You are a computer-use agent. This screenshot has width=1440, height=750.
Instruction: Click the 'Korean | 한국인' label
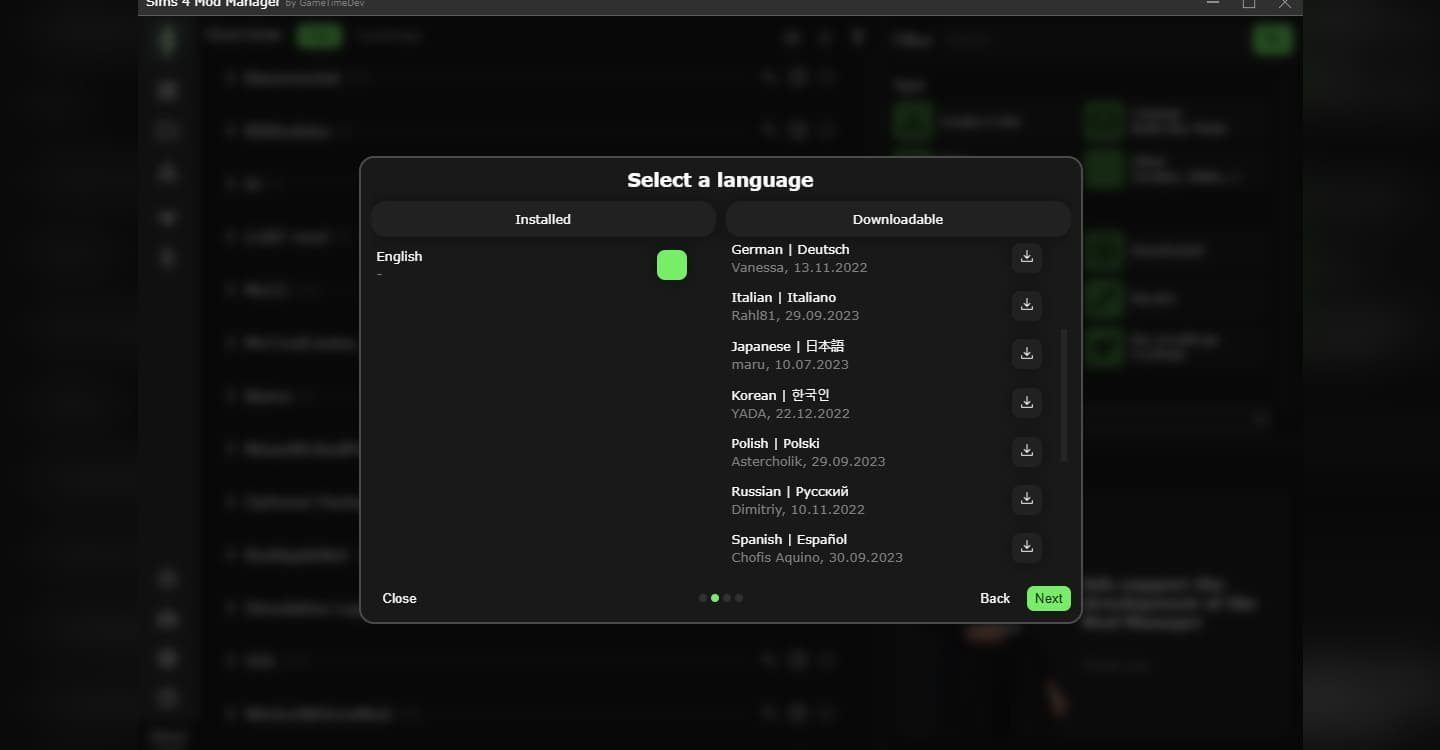pyautogui.click(x=780, y=395)
